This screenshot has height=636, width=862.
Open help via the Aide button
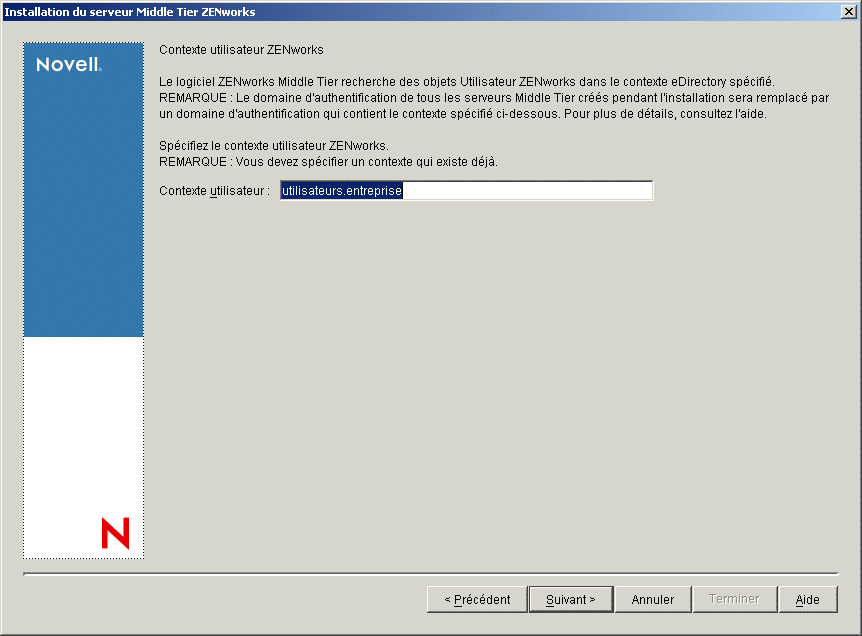coord(808,599)
